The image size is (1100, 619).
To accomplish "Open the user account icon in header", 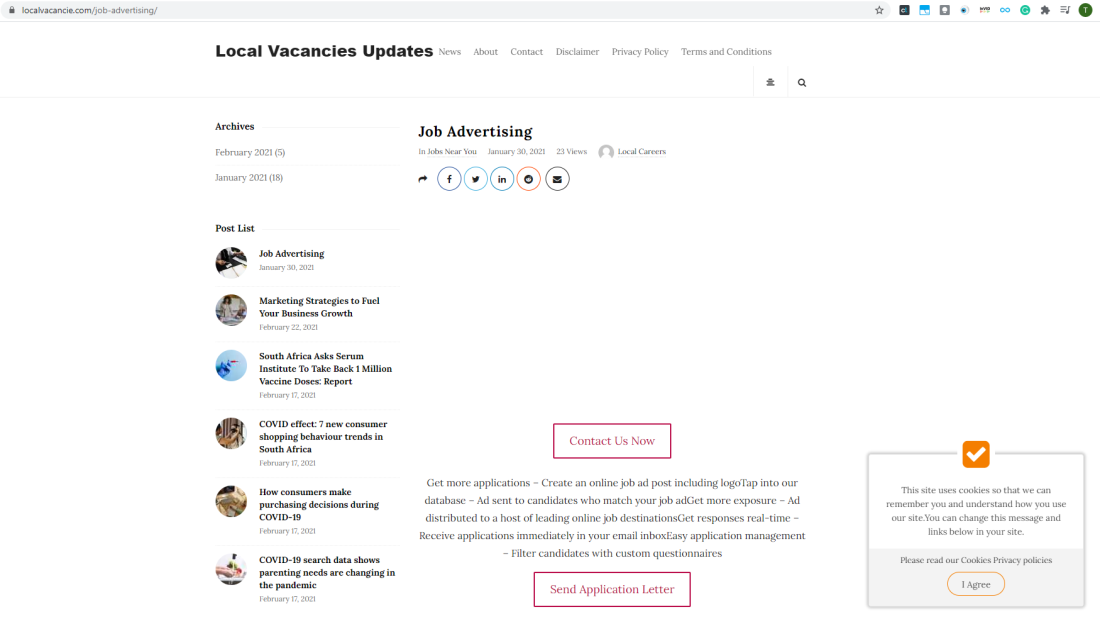I will [x=770, y=82].
